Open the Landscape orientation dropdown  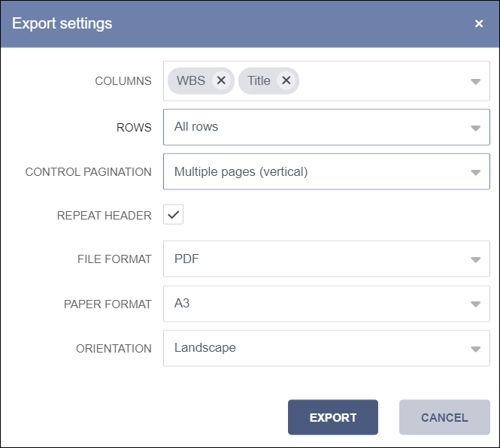(x=326, y=348)
